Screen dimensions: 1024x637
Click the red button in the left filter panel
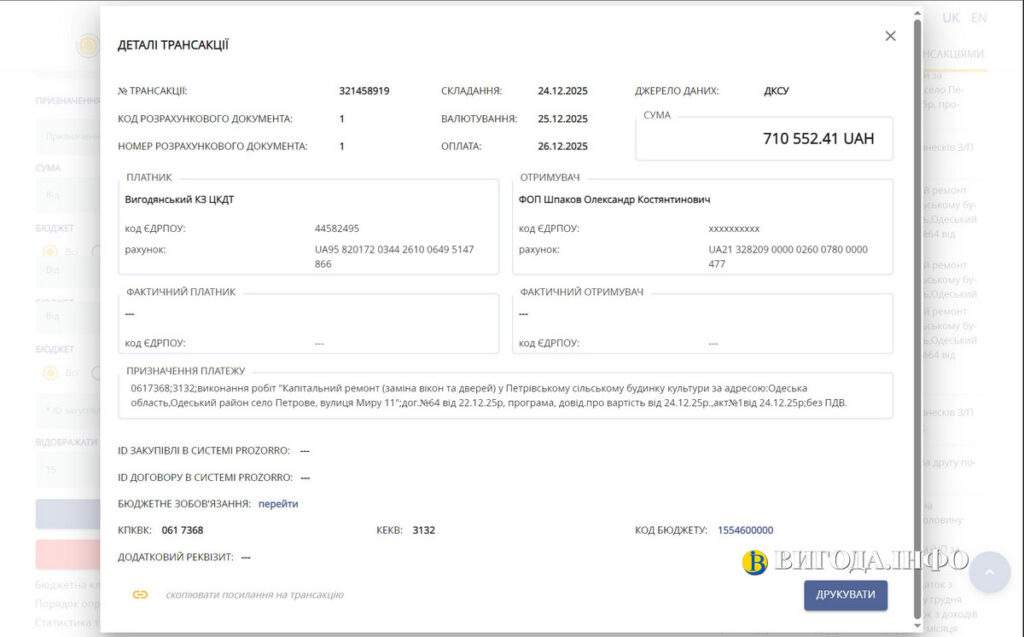pos(66,554)
